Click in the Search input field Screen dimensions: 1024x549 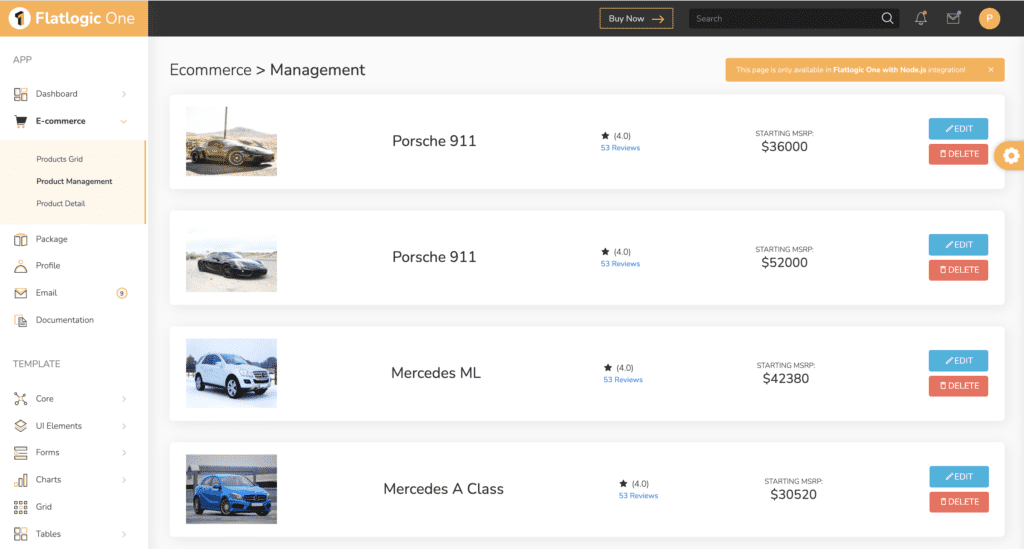784,18
